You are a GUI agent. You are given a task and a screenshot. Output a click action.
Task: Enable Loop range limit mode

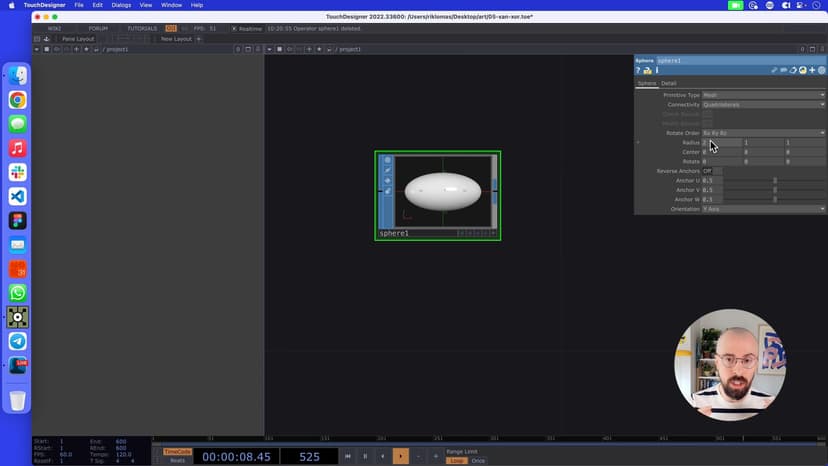[x=456, y=460]
